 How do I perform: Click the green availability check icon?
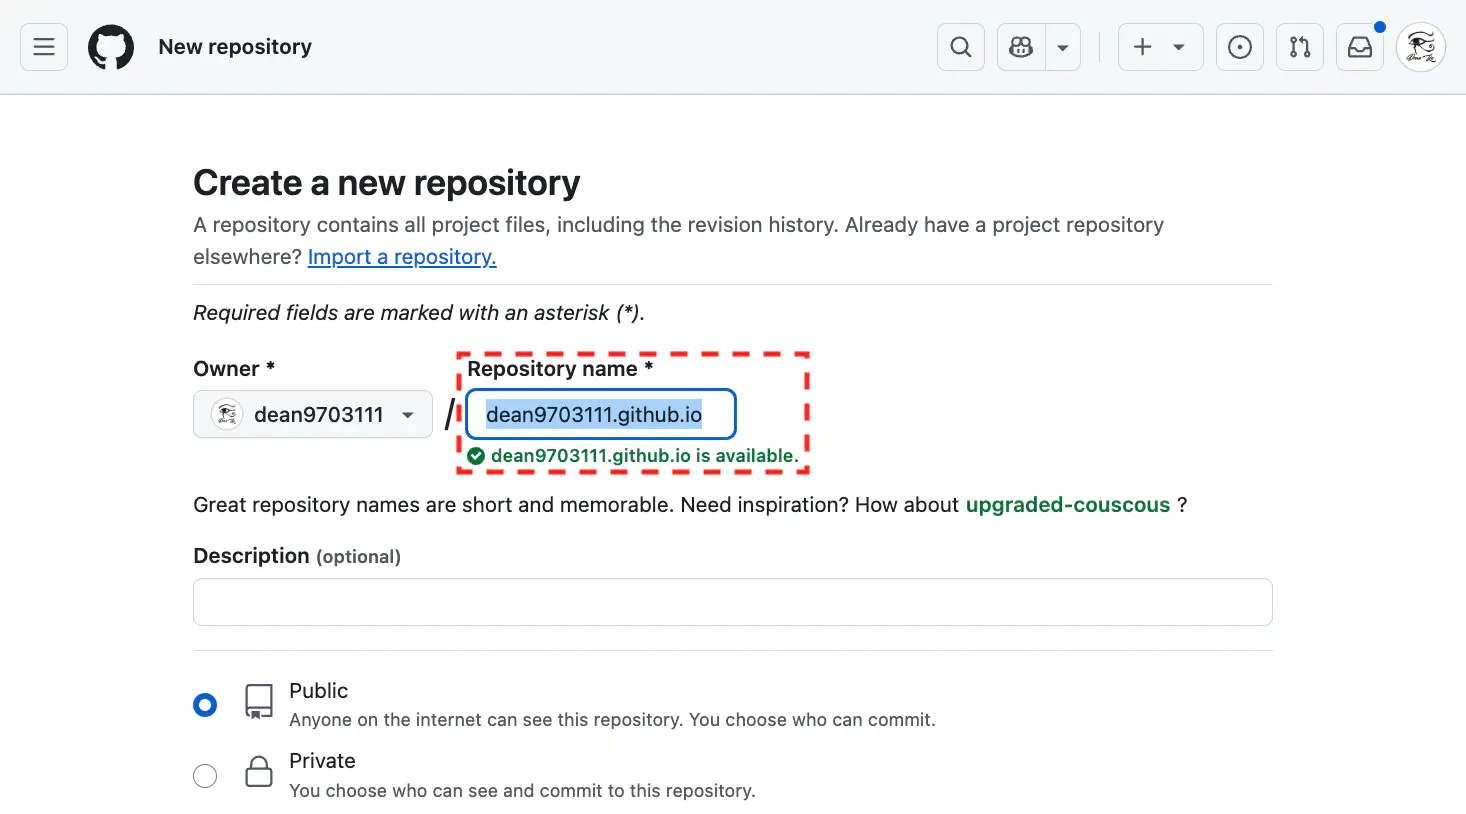point(476,456)
